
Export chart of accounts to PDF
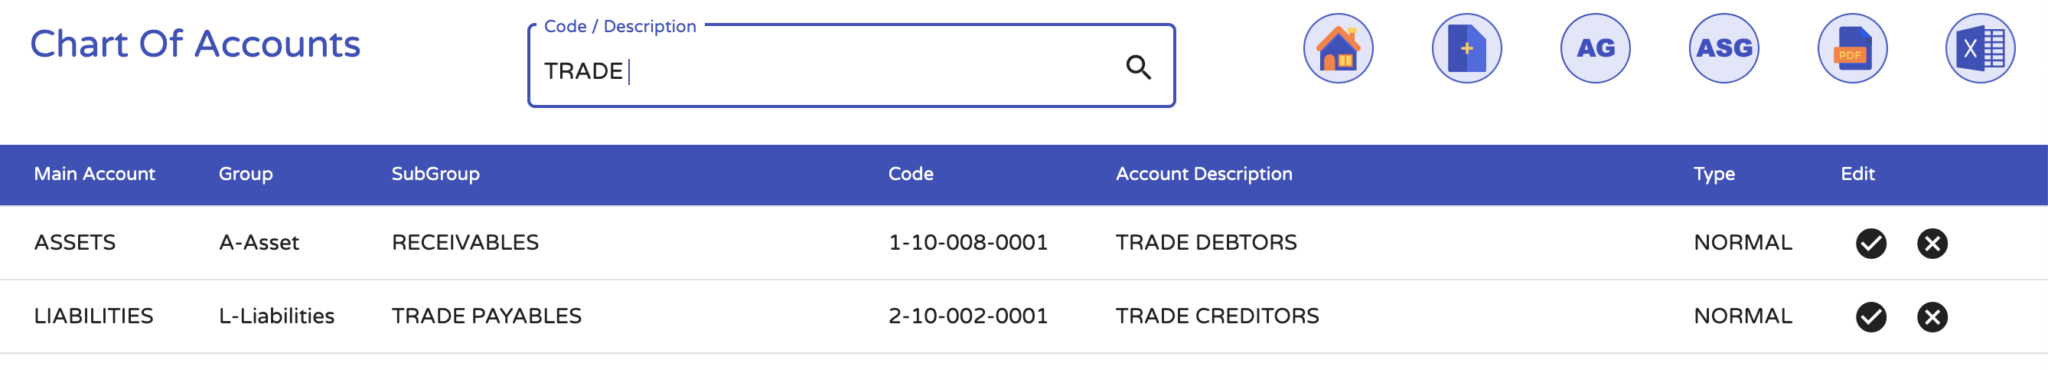[1853, 48]
